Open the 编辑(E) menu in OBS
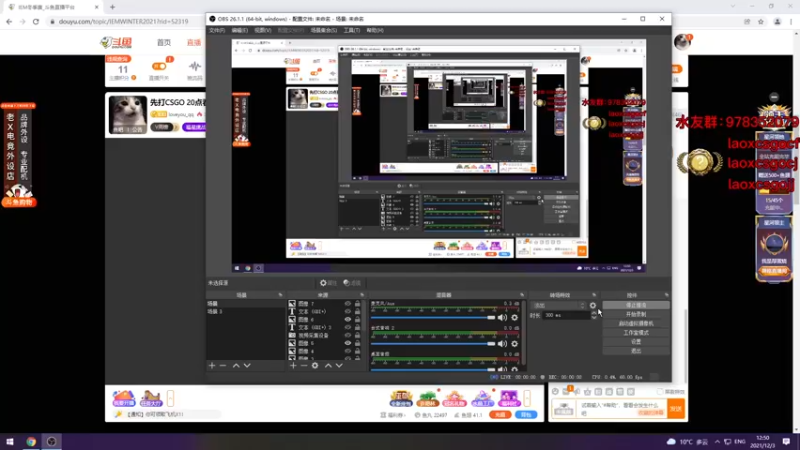Viewport: 800px width, 450px height. [240, 31]
